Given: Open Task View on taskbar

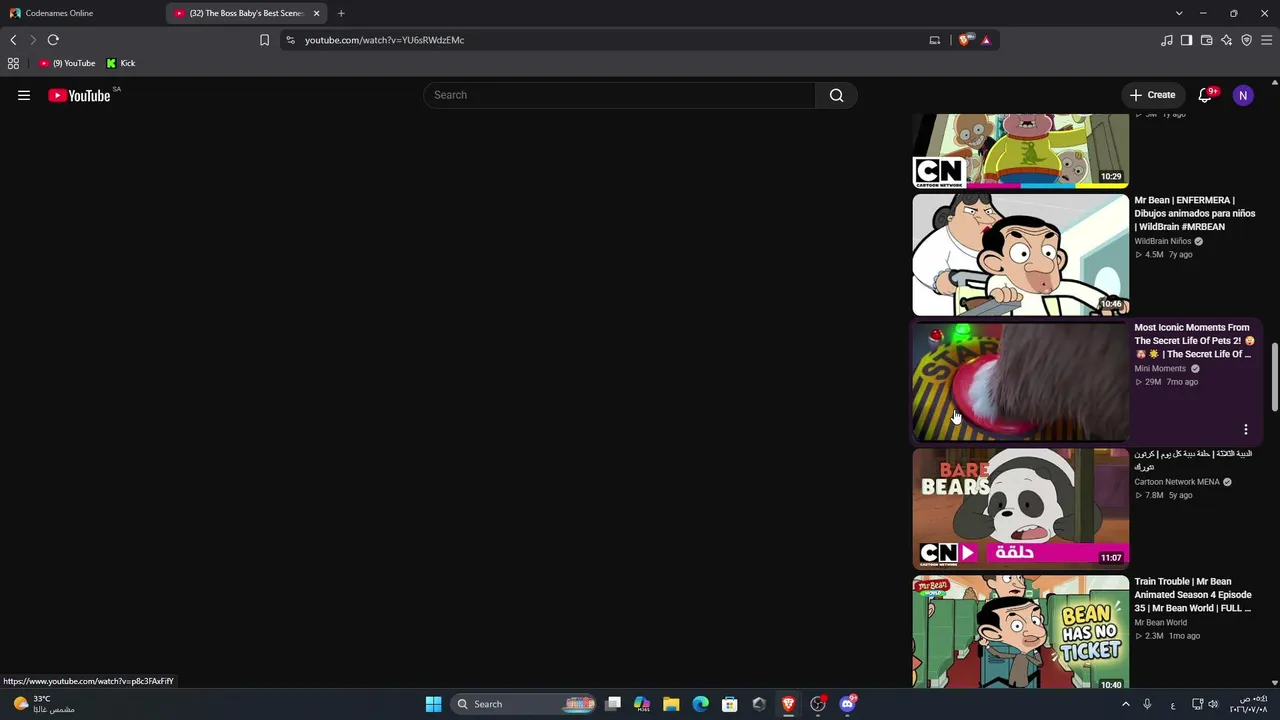Looking at the screenshot, I should [x=613, y=704].
